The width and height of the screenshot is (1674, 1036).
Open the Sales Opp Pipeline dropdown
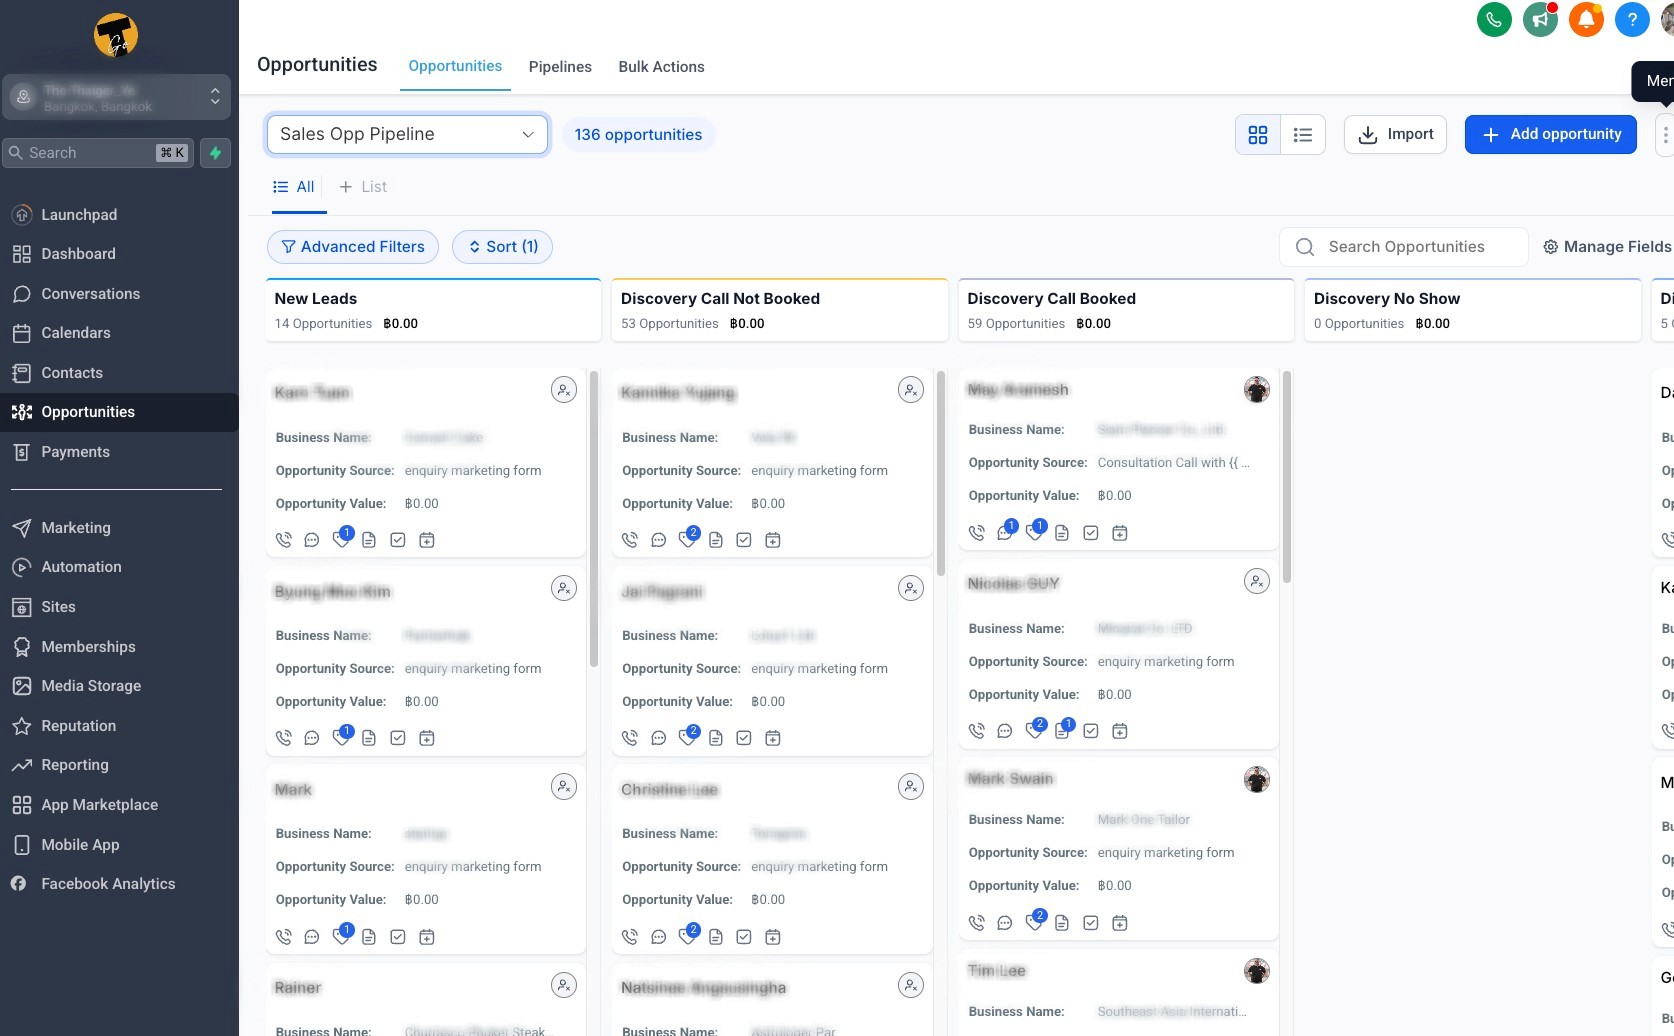click(x=407, y=134)
